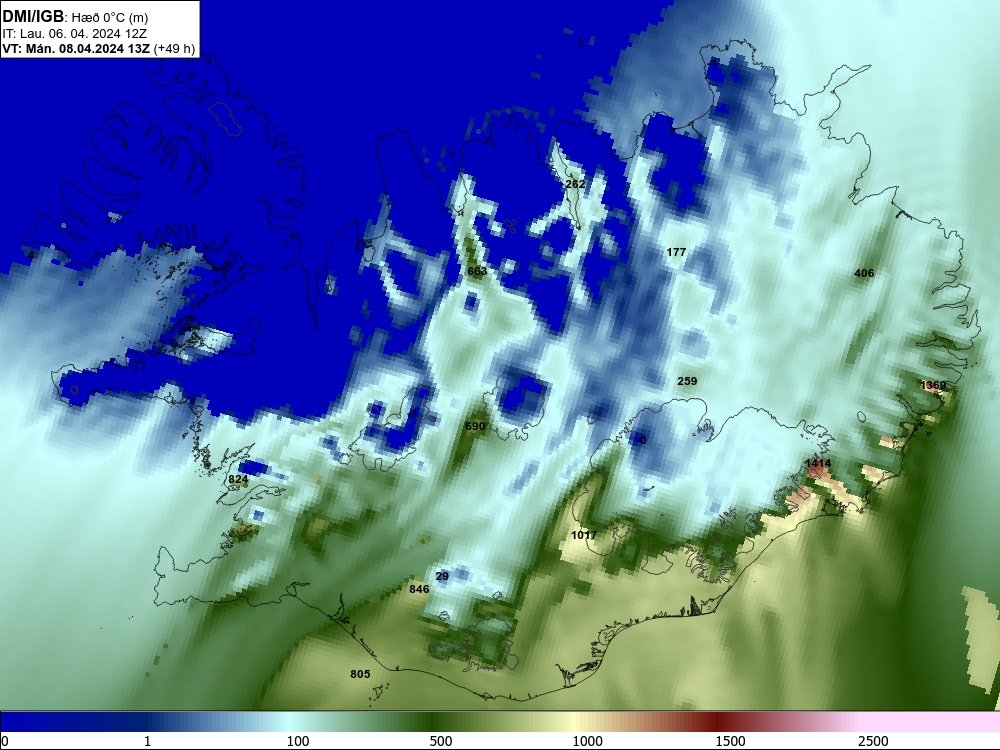
Task: Select the 'IT: Lau. 06. 04. 2024 12Z' line
Action: [75, 34]
